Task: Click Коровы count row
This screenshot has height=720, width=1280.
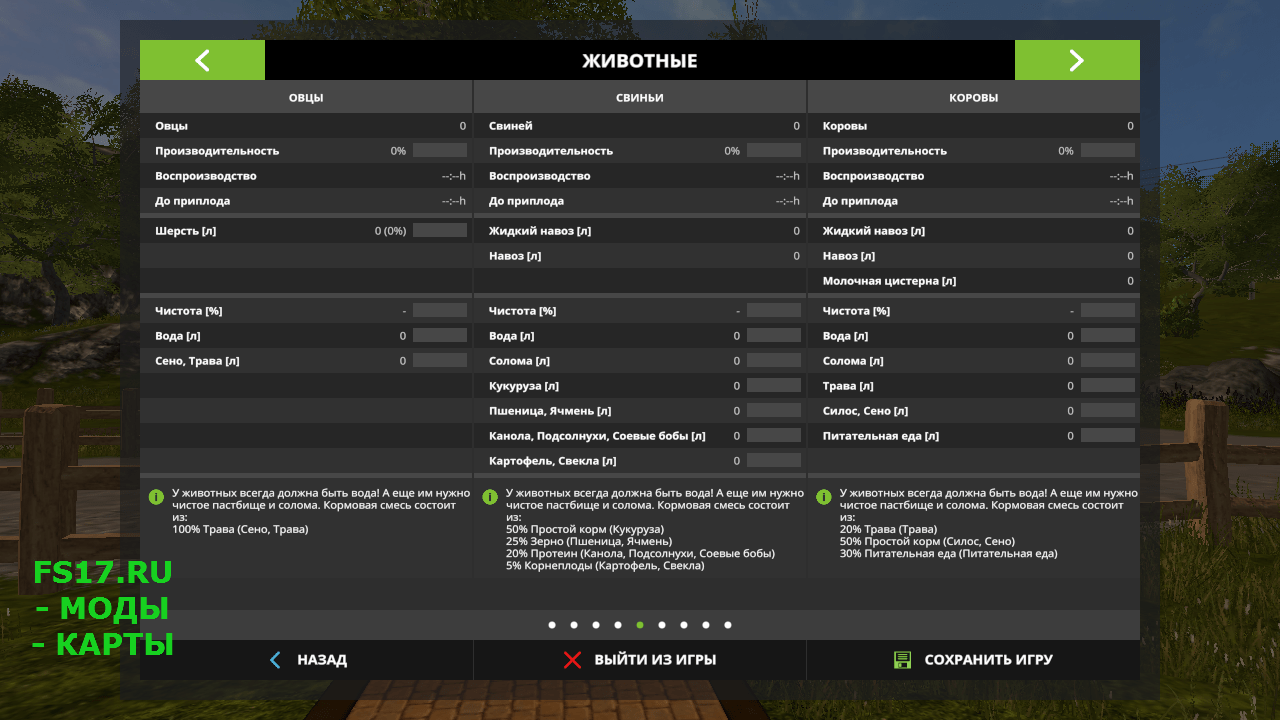Action: point(973,126)
